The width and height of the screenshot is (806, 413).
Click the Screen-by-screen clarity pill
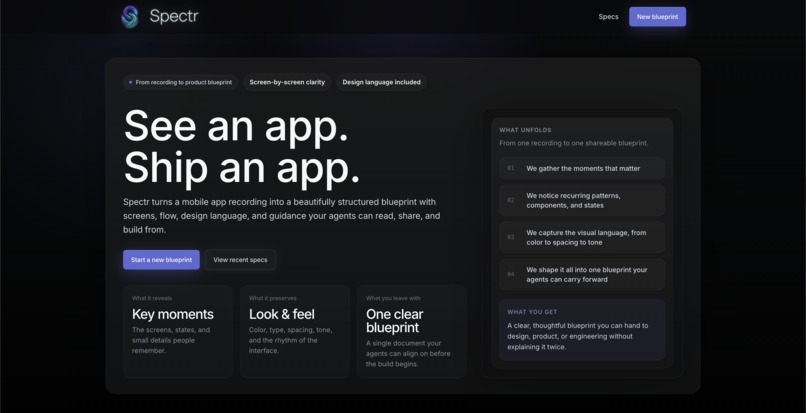(287, 82)
